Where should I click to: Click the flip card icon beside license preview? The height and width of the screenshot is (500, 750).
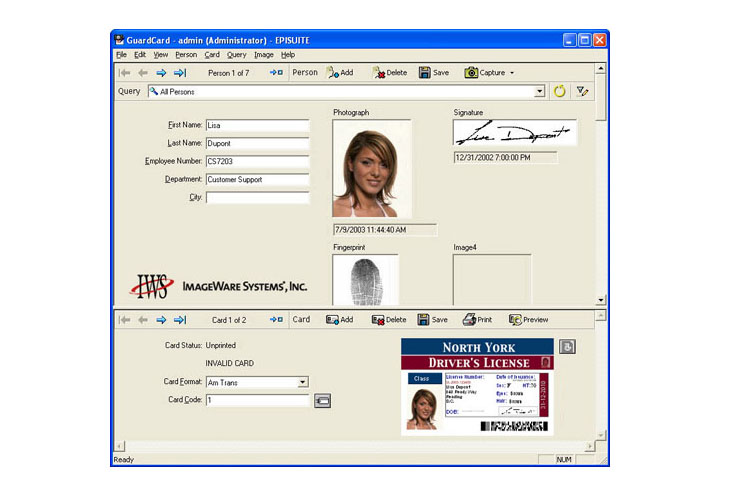tap(567, 346)
